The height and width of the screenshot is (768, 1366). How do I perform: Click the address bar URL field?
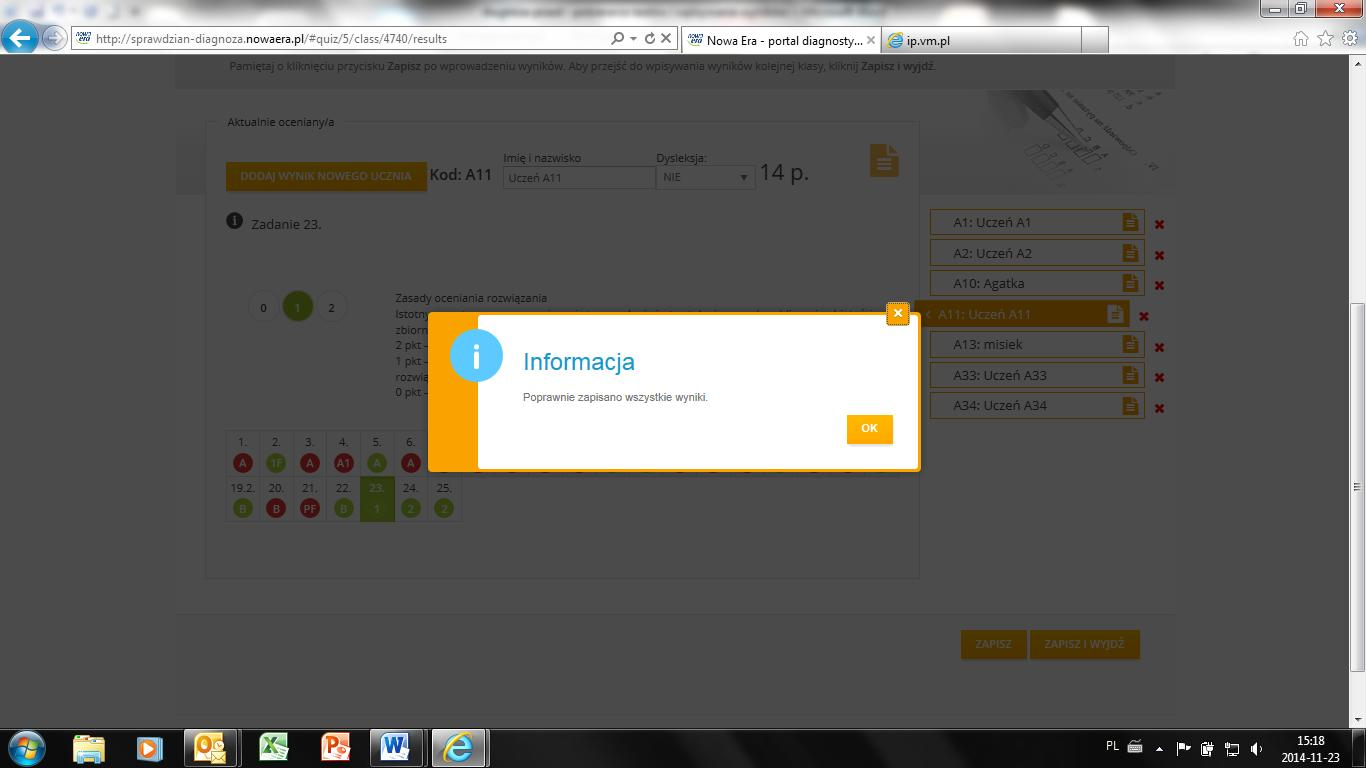(x=340, y=39)
